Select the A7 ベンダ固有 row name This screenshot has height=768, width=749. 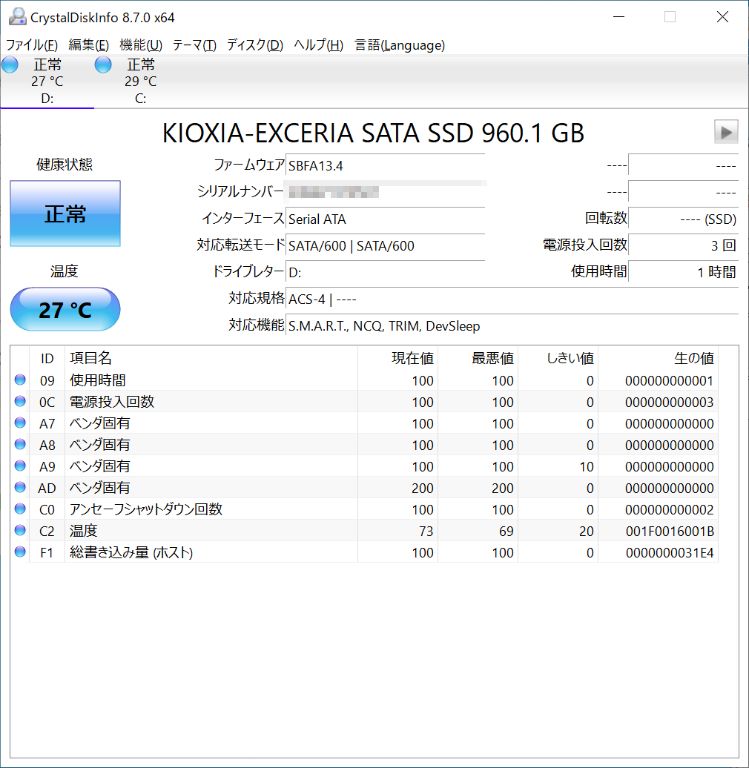click(x=100, y=423)
